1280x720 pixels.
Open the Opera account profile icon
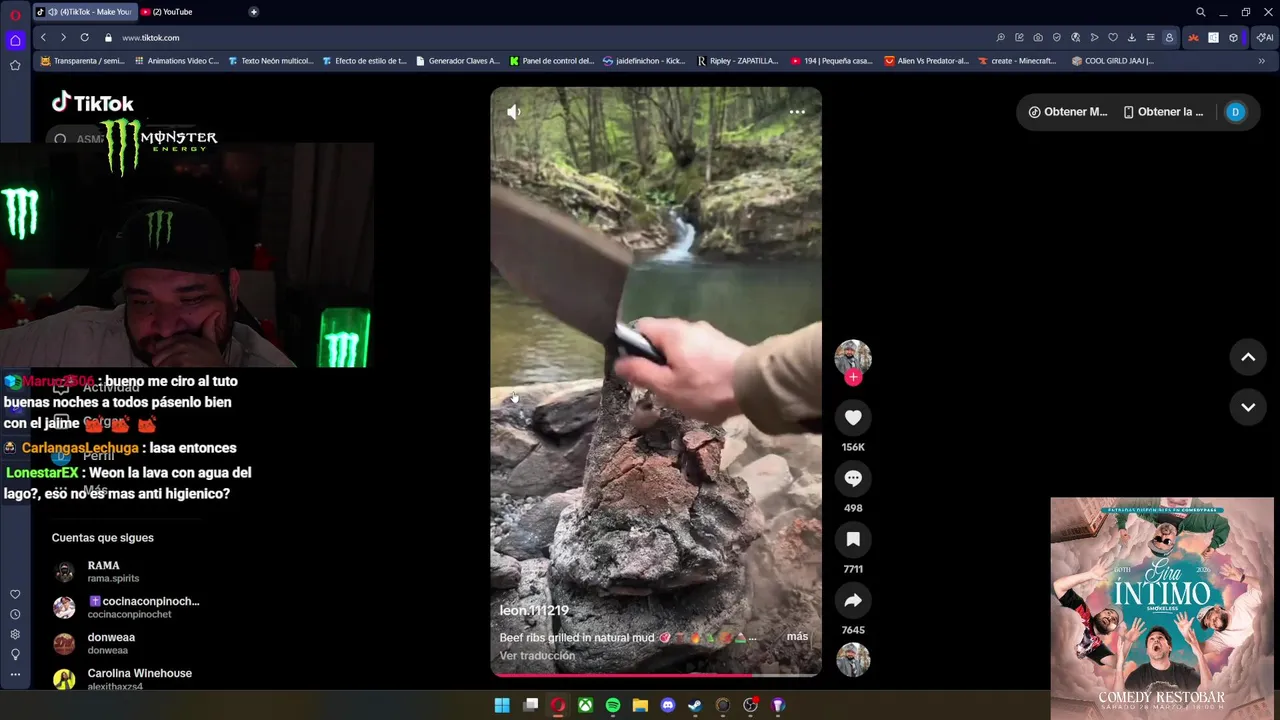click(1169, 38)
